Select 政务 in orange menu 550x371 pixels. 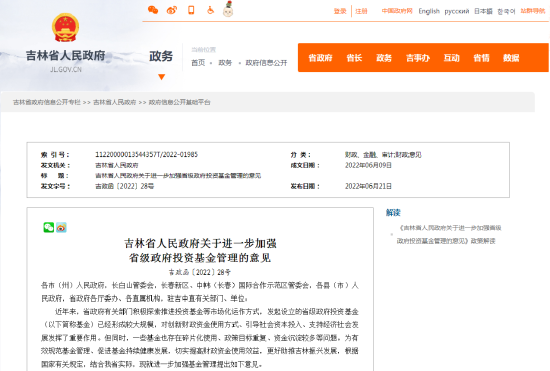(384, 58)
